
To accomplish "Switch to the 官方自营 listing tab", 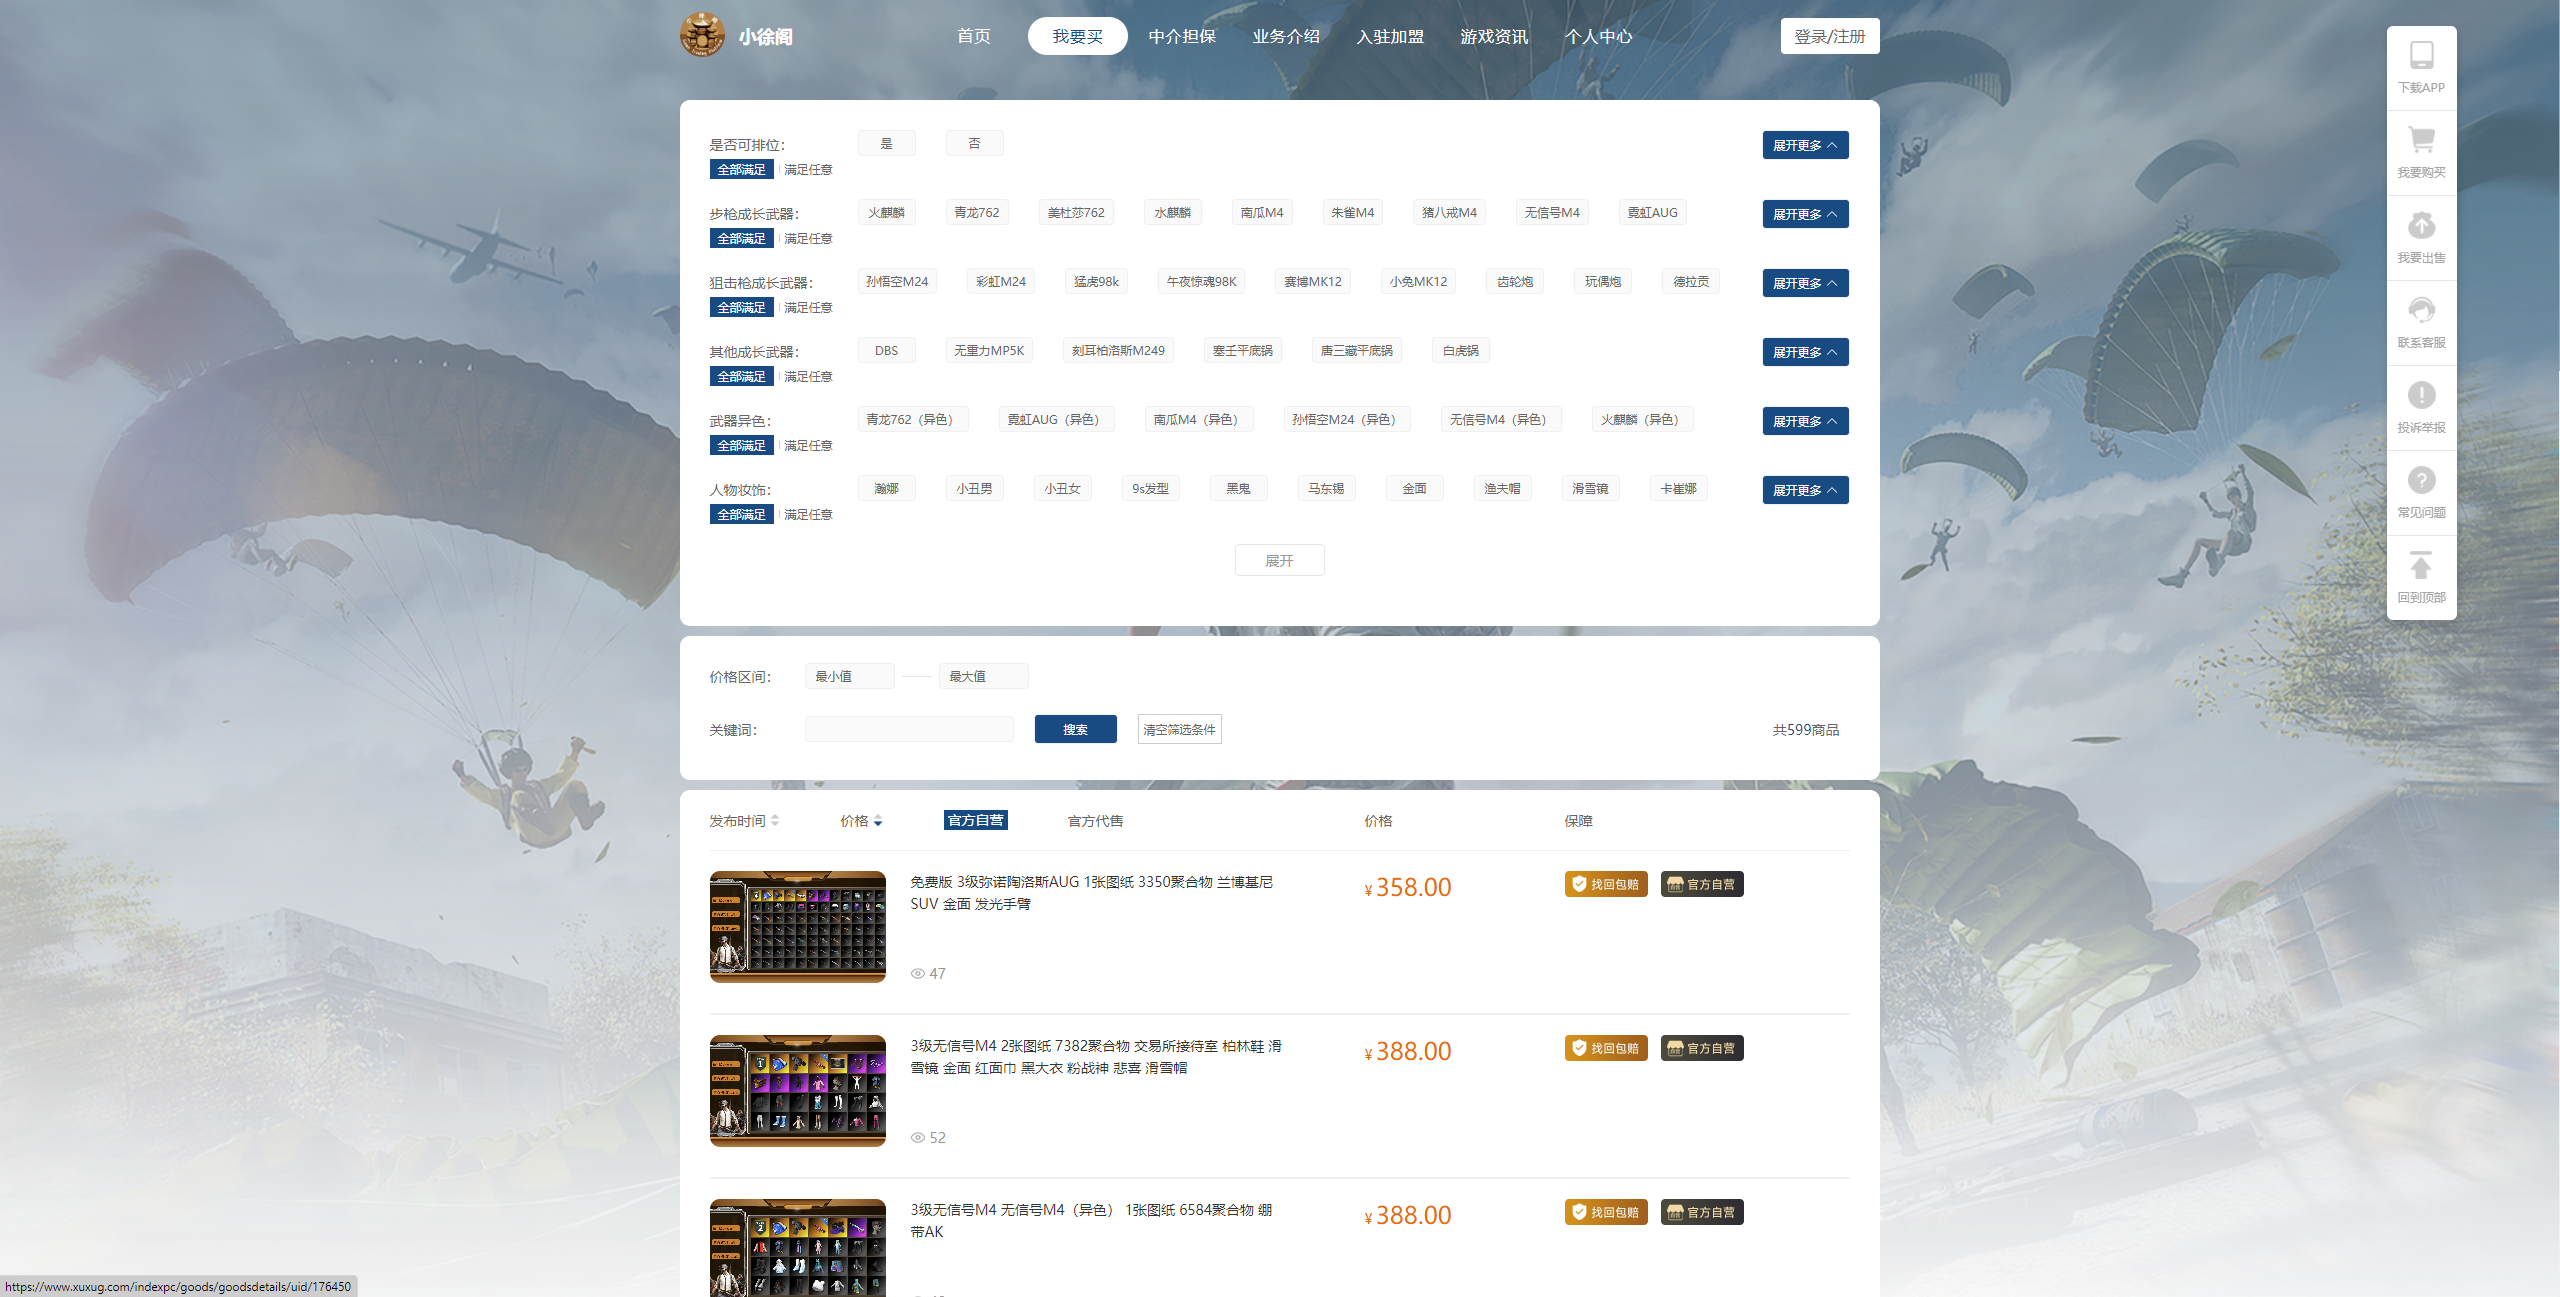I will coord(976,821).
